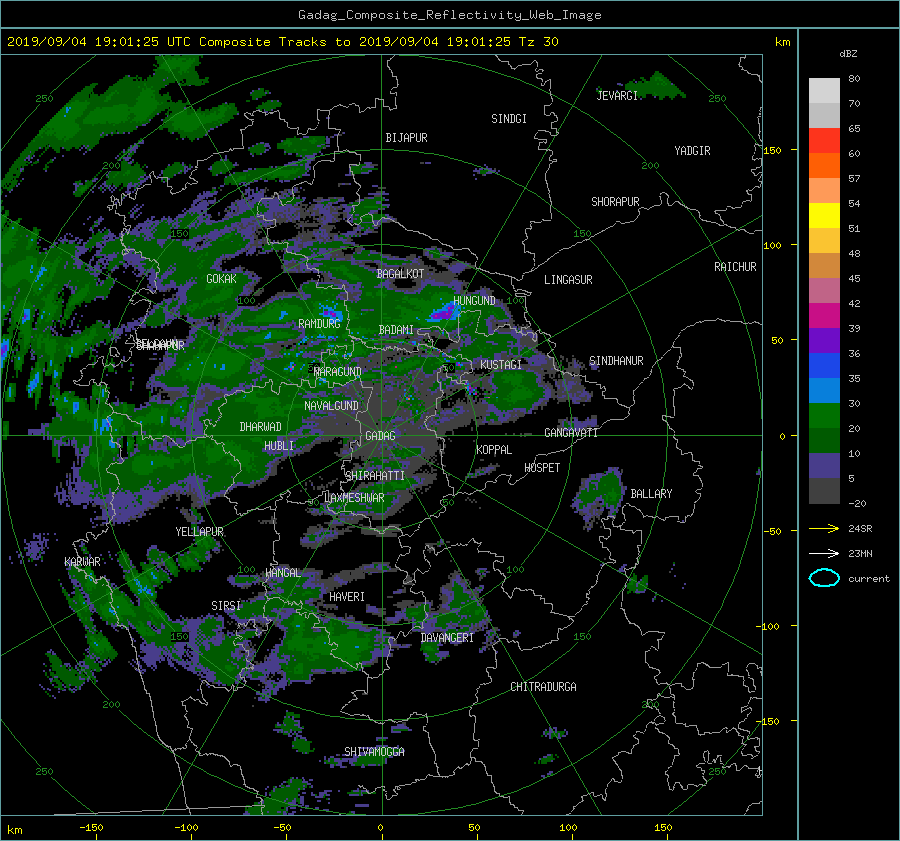
Task: Click the 150 tick on bottom axis
Action: click(x=663, y=828)
